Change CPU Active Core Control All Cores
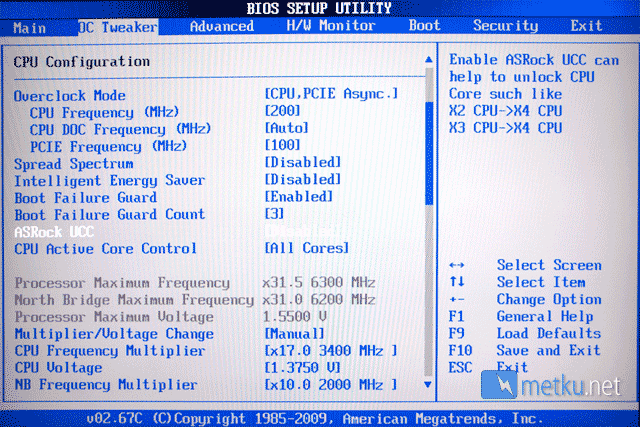This screenshot has height=427, width=640. [x=307, y=248]
